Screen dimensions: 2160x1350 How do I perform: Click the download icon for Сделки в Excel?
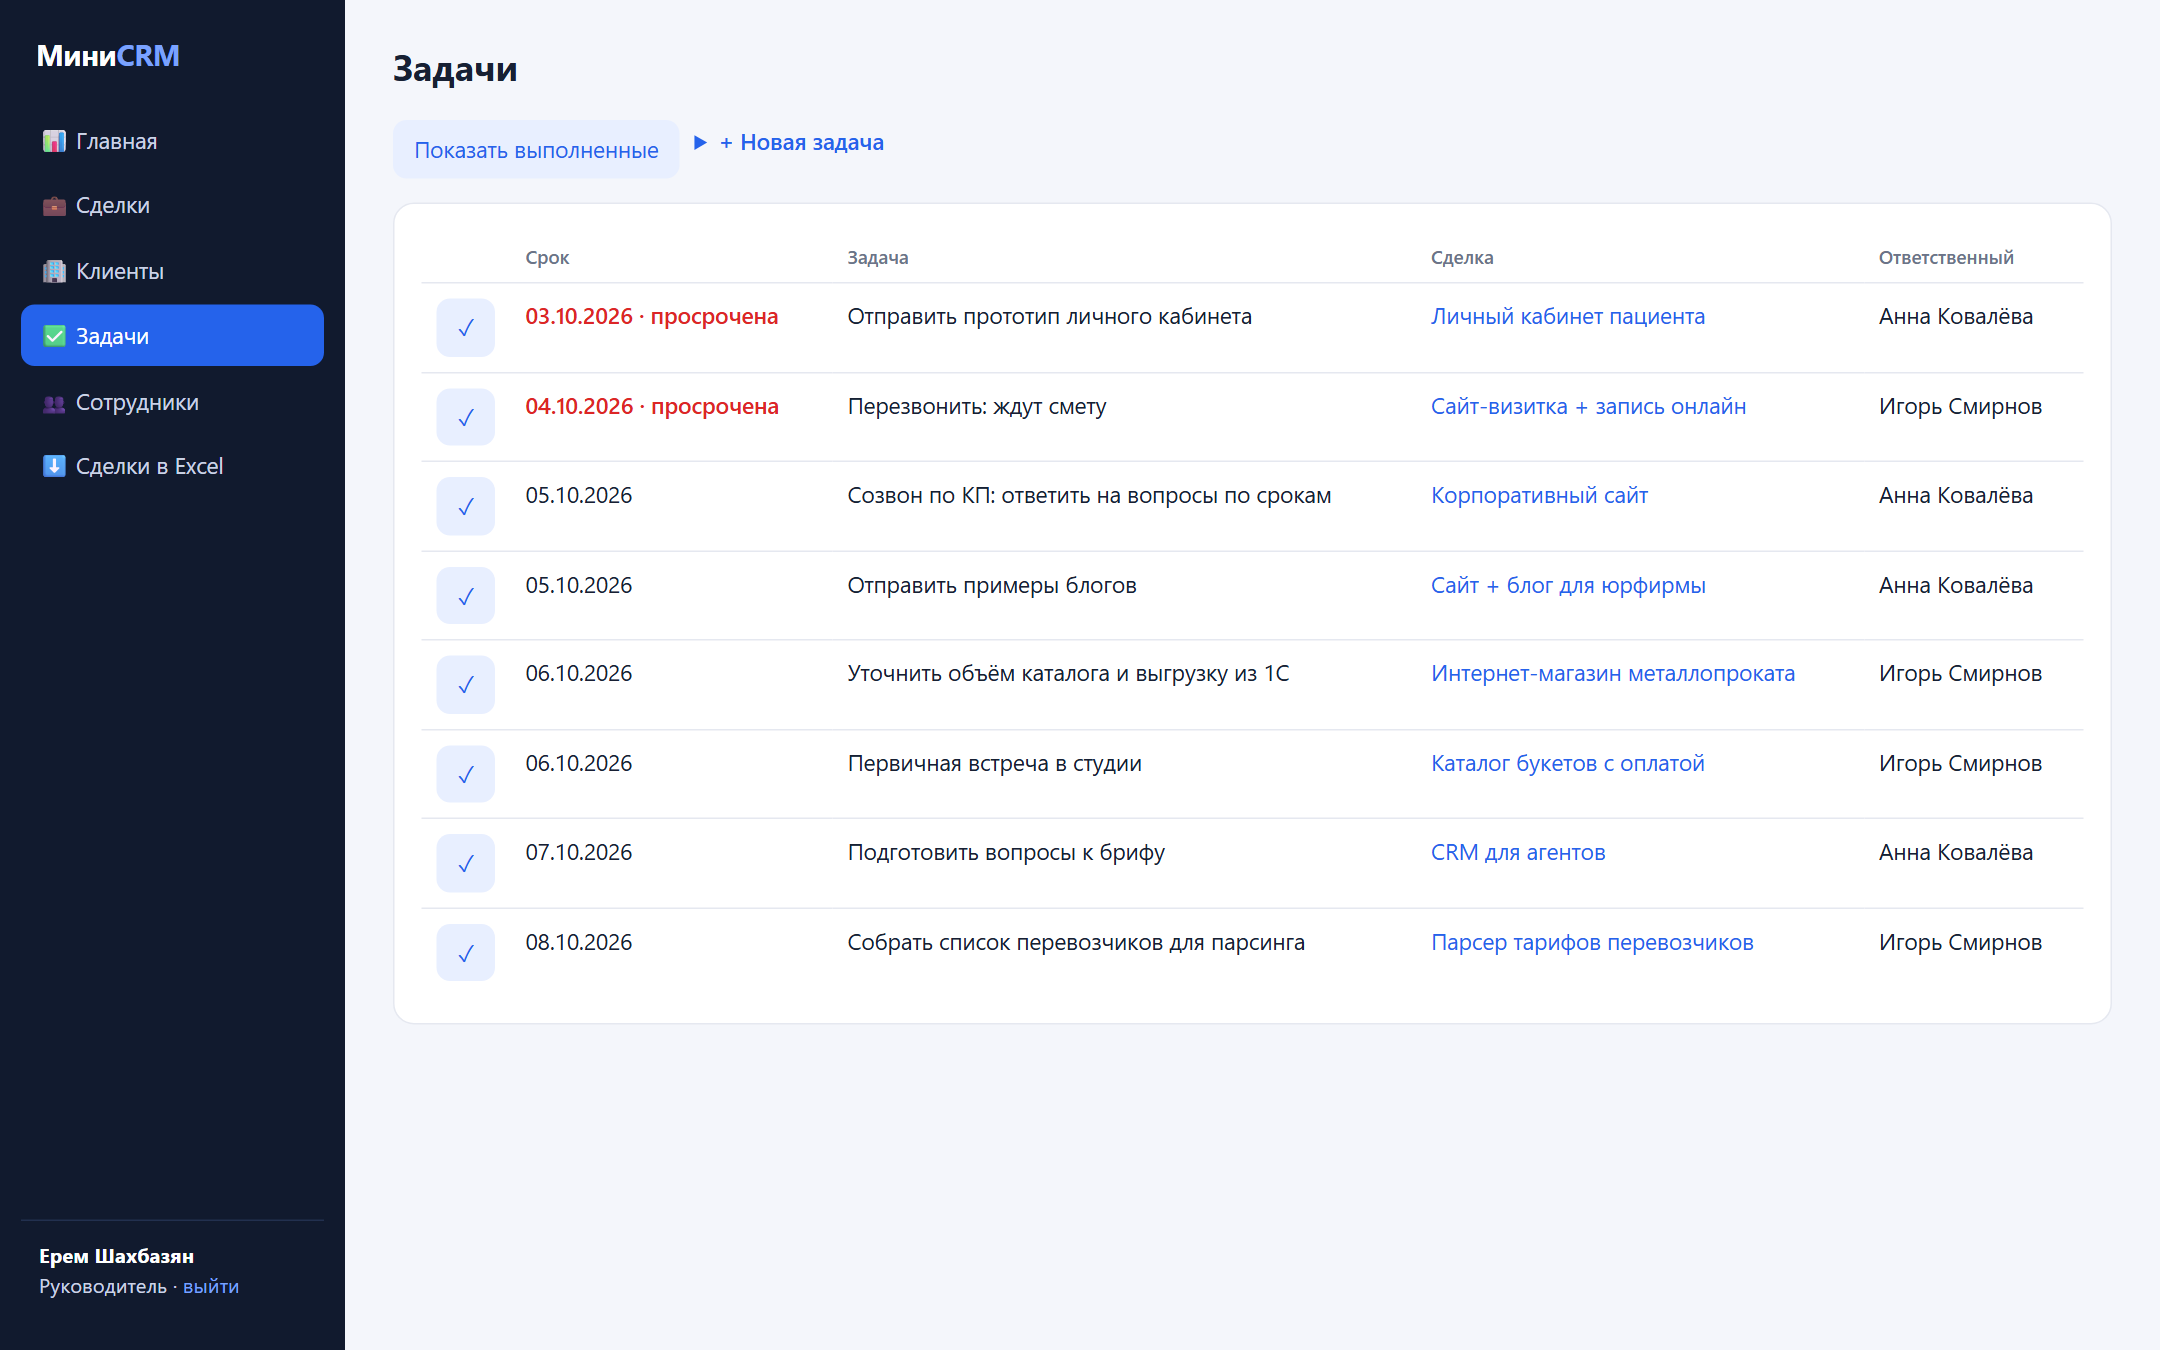(54, 466)
